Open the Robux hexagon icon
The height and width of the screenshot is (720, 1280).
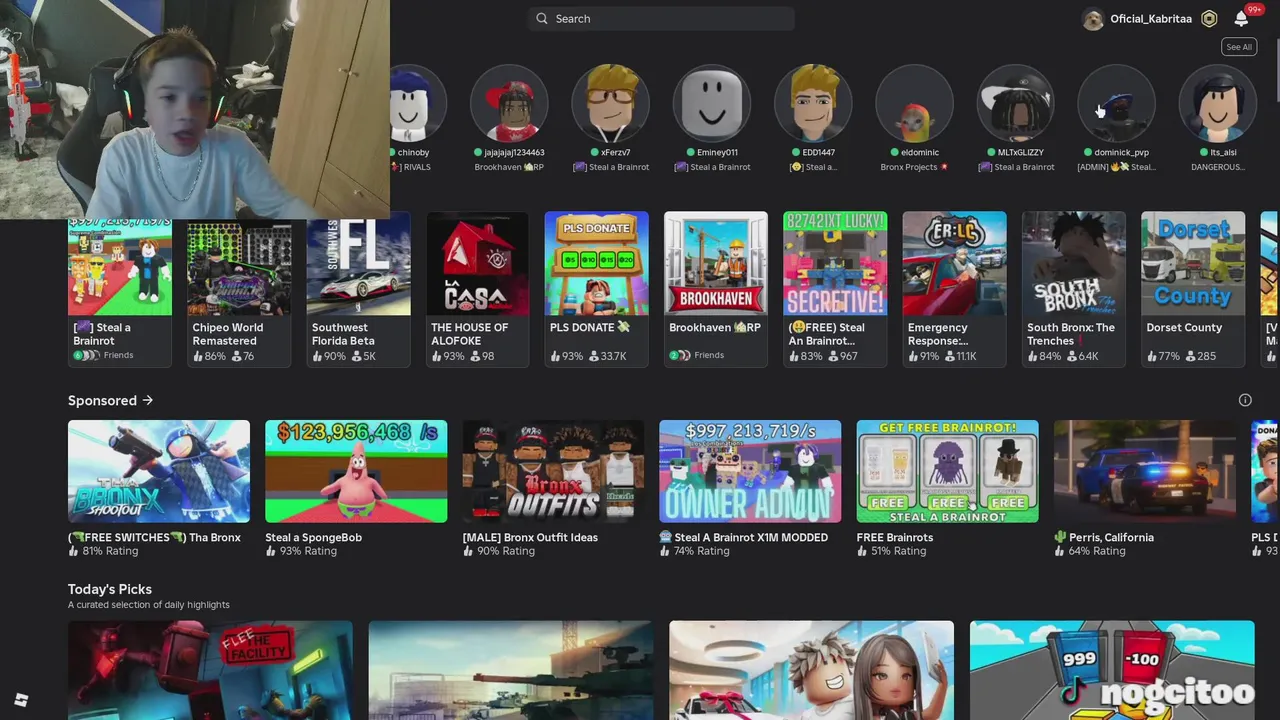1209,19
